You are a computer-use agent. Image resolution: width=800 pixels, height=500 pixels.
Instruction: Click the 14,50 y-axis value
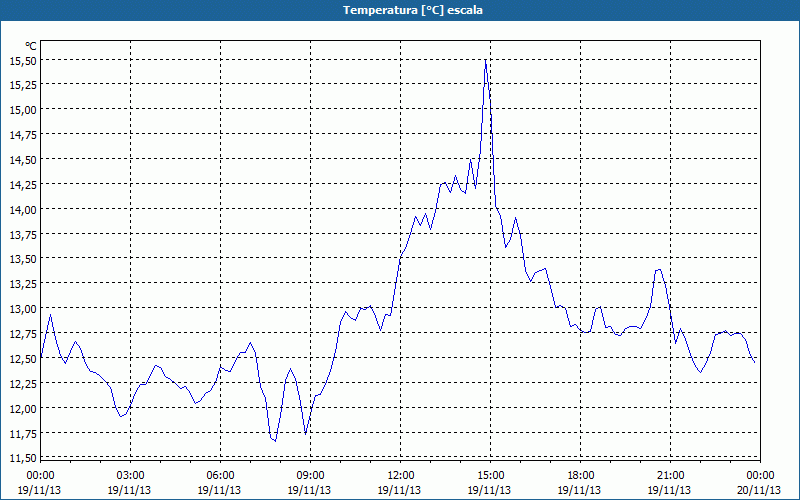23,160
